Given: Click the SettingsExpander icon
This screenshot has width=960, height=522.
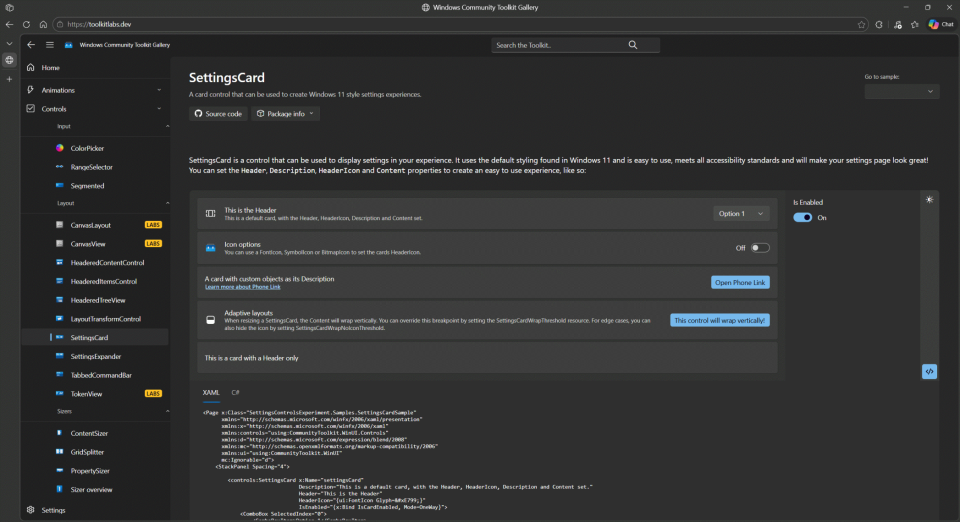Looking at the screenshot, I should pos(59,356).
